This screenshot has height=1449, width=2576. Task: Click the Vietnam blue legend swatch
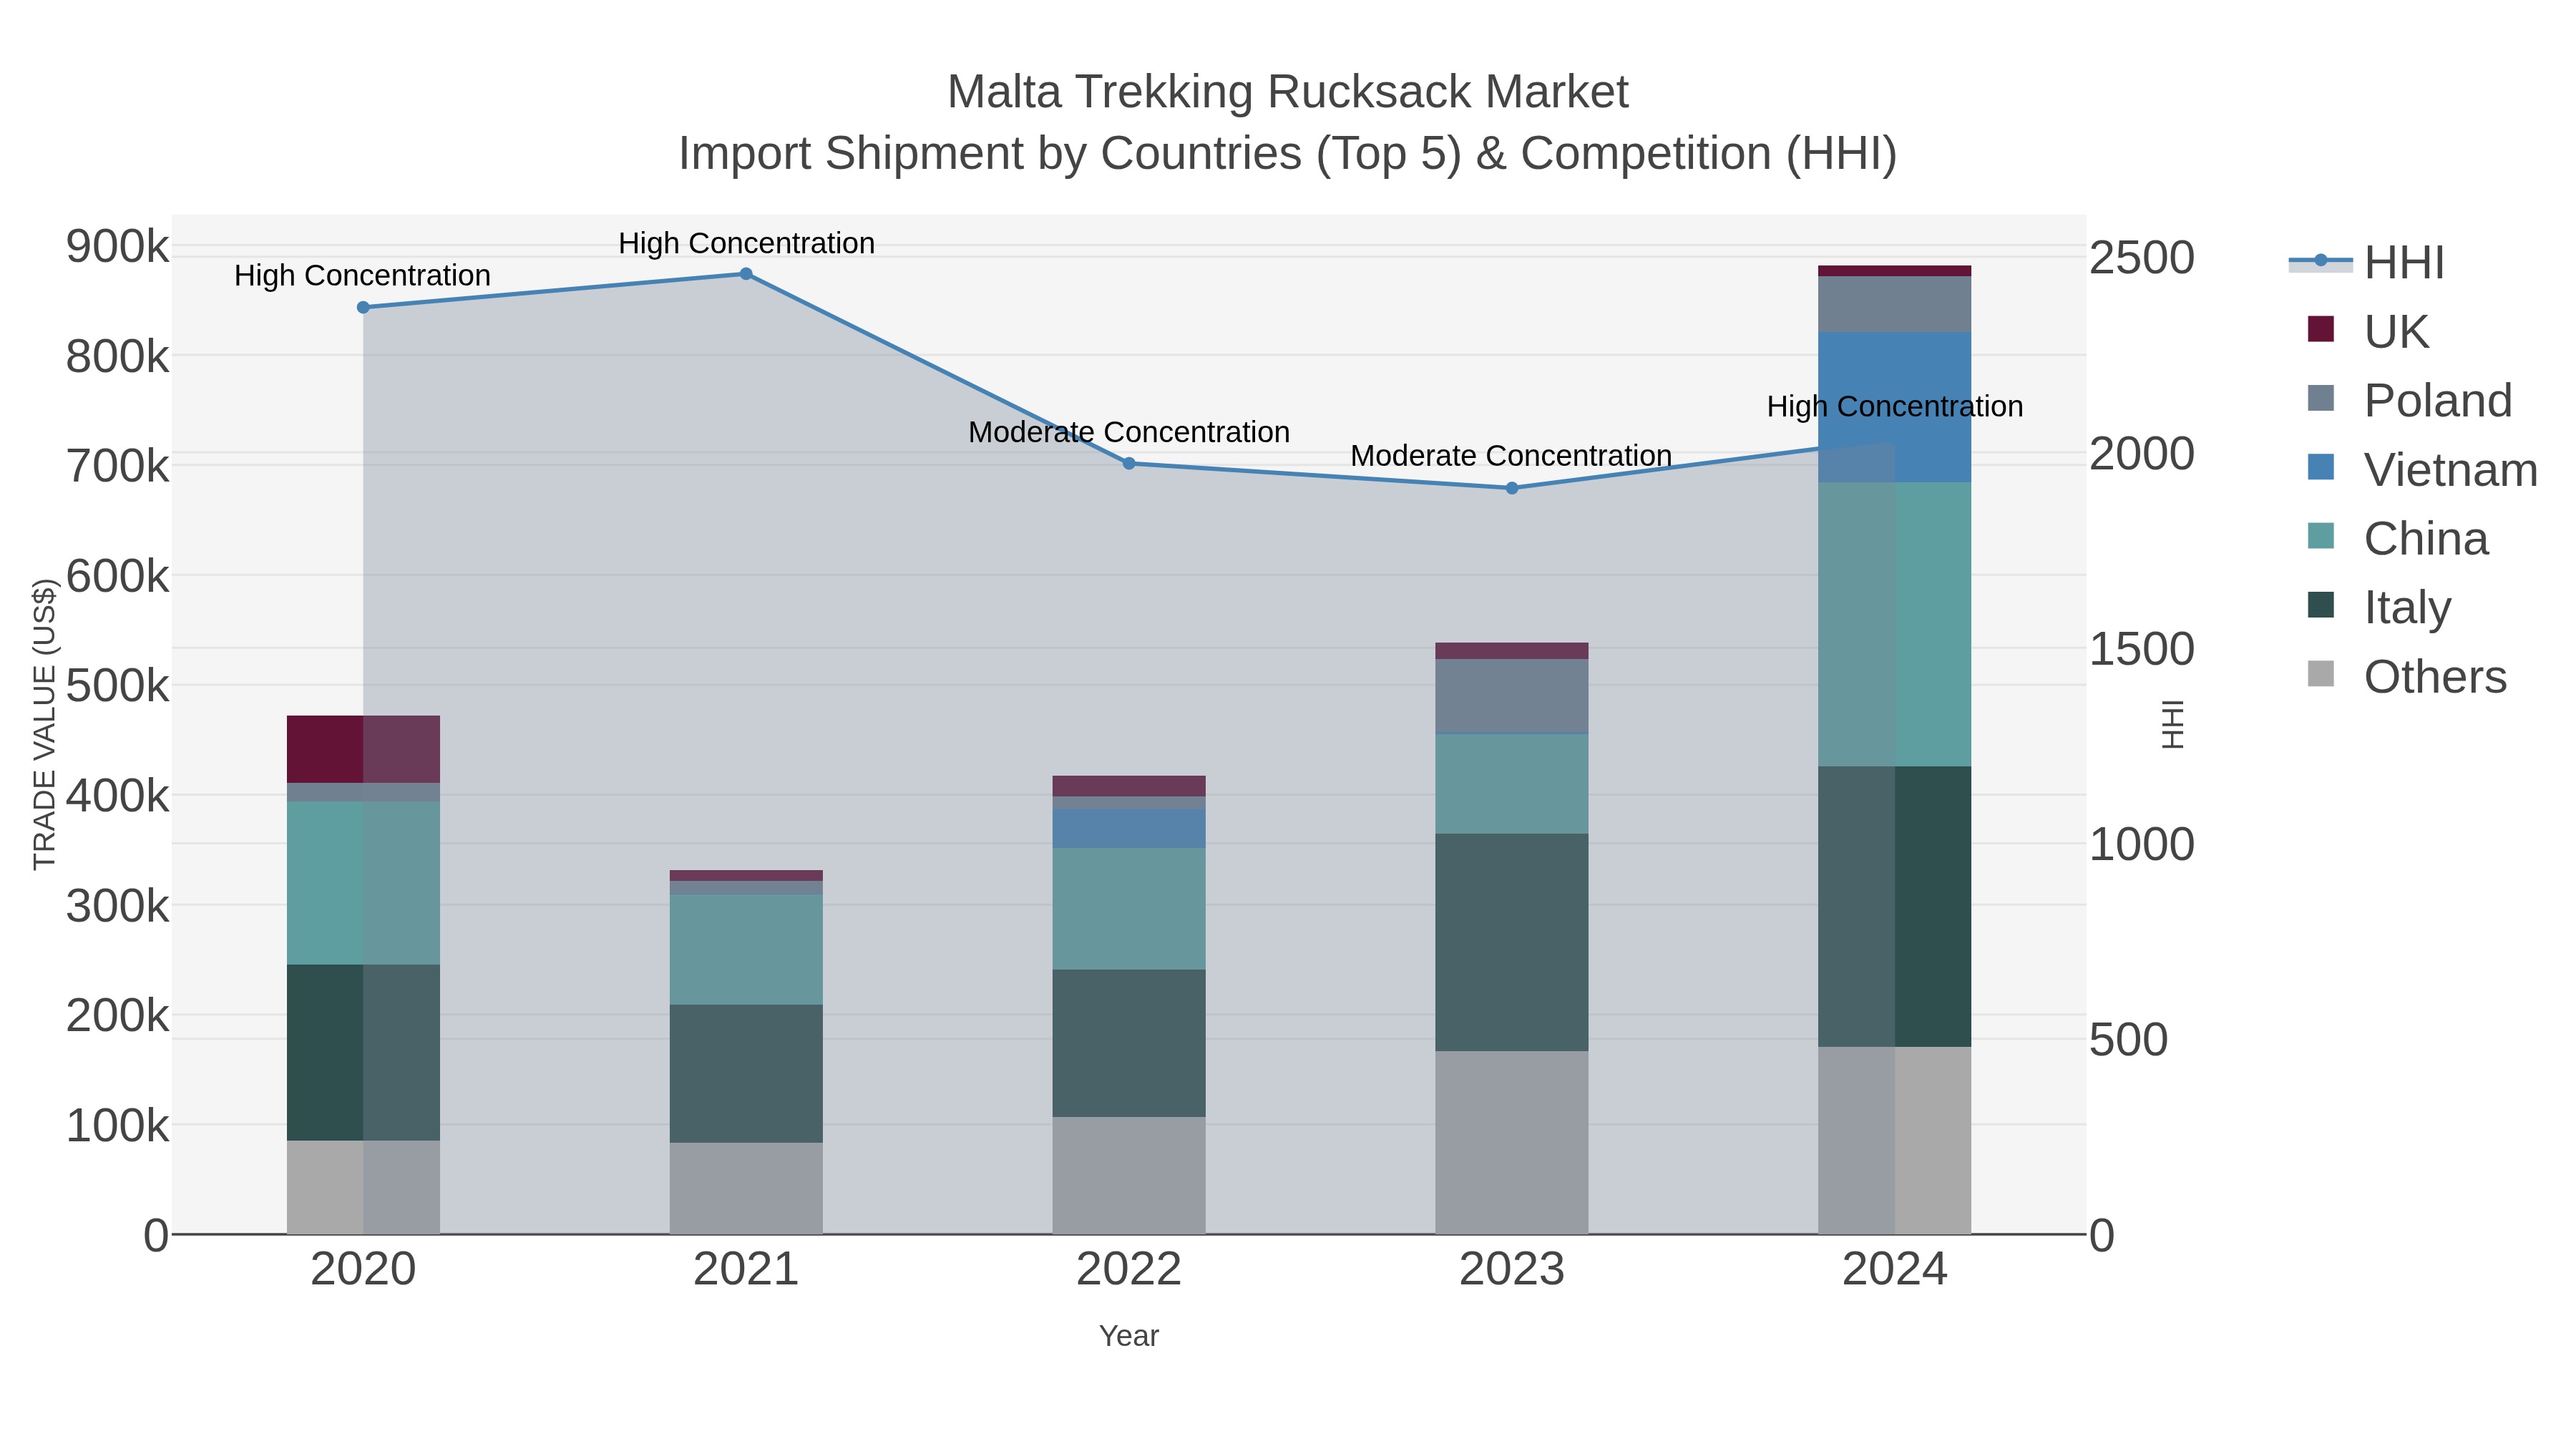pyautogui.click(x=2321, y=467)
